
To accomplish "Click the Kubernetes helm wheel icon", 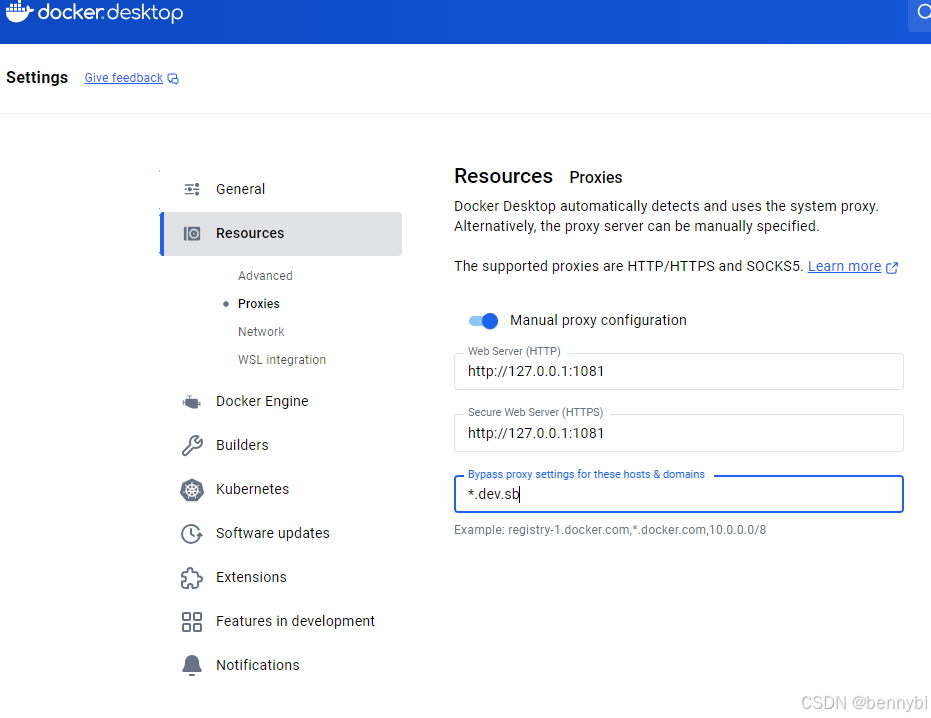I will tap(192, 490).
